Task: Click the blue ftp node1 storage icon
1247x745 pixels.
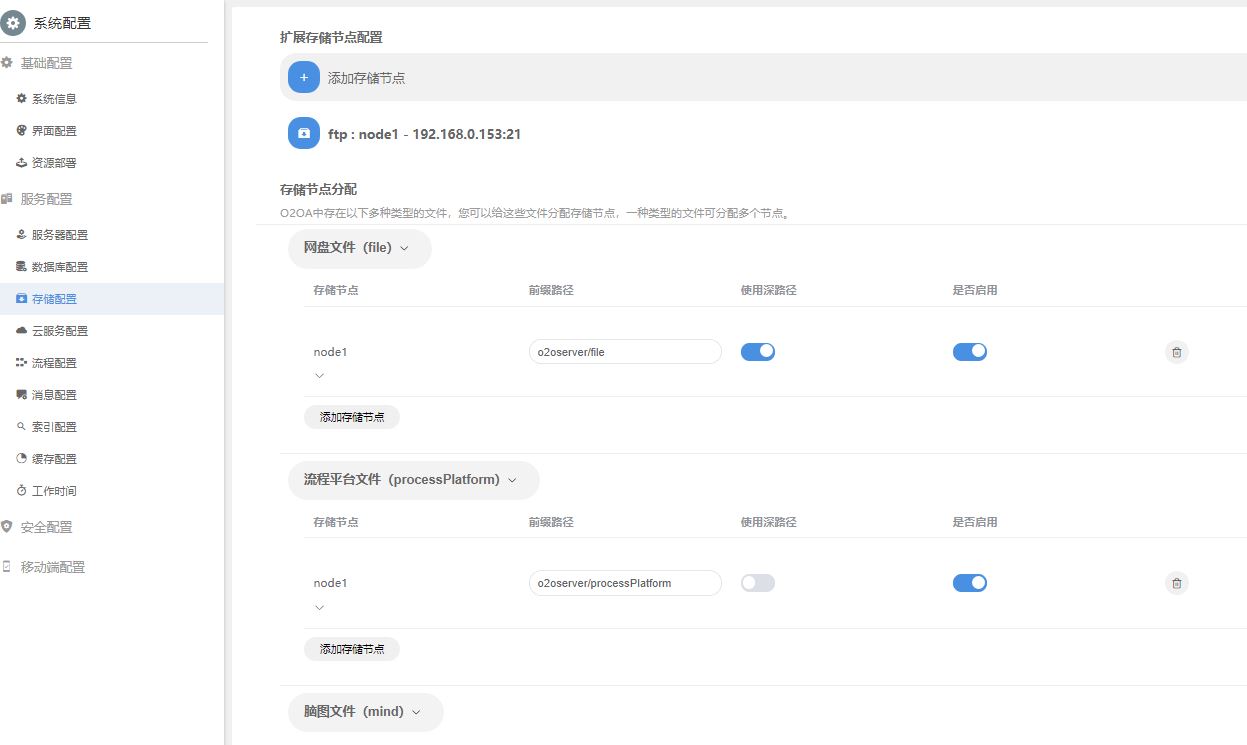Action: point(304,133)
